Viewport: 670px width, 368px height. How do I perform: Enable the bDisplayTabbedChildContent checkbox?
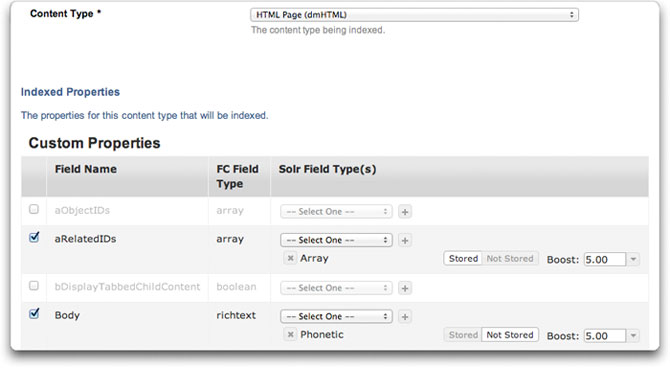coord(34,286)
